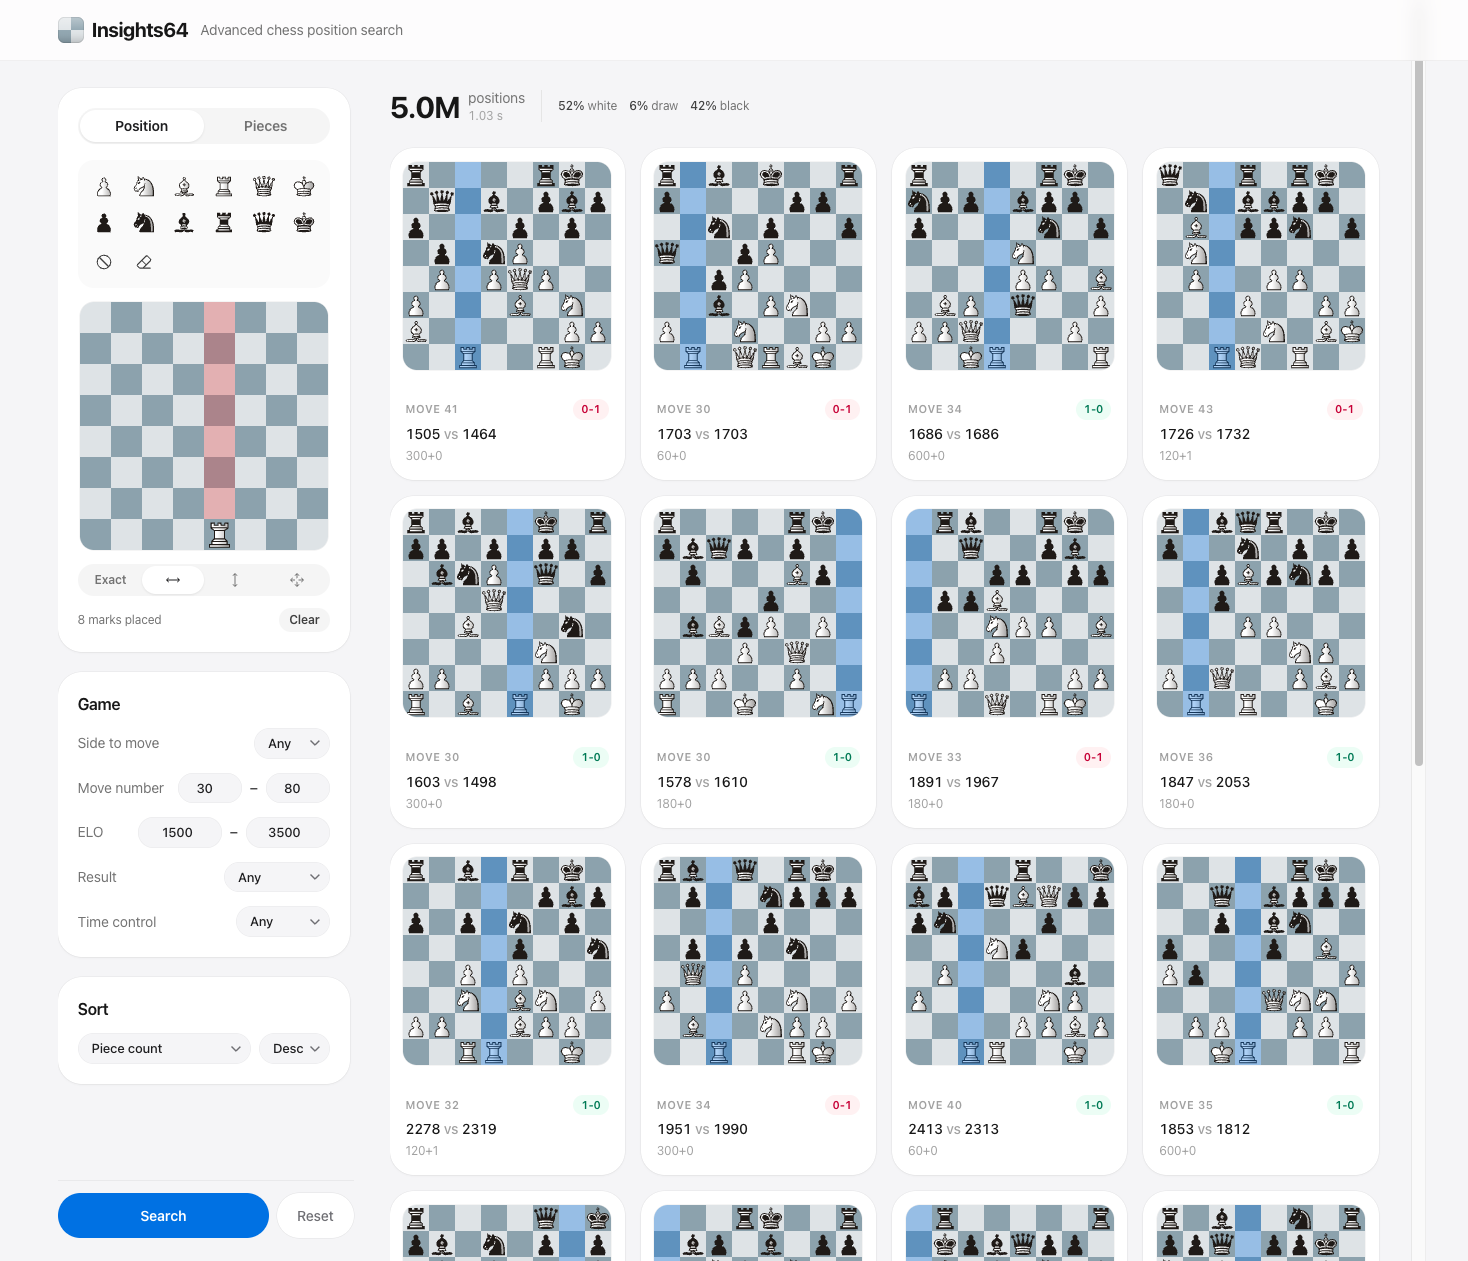This screenshot has width=1468, height=1261.
Task: Open the 2278 vs 2319 game board
Action: (507, 961)
